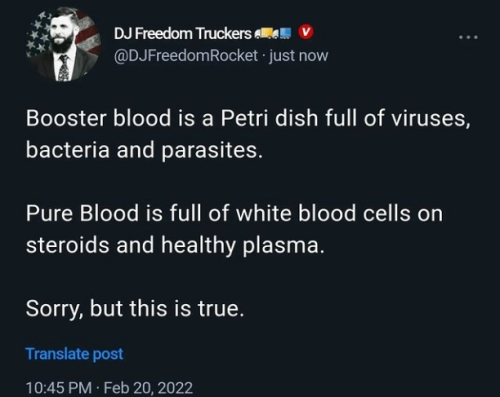
Task: Click the Feb 20, 2022 date
Action: click(148, 388)
